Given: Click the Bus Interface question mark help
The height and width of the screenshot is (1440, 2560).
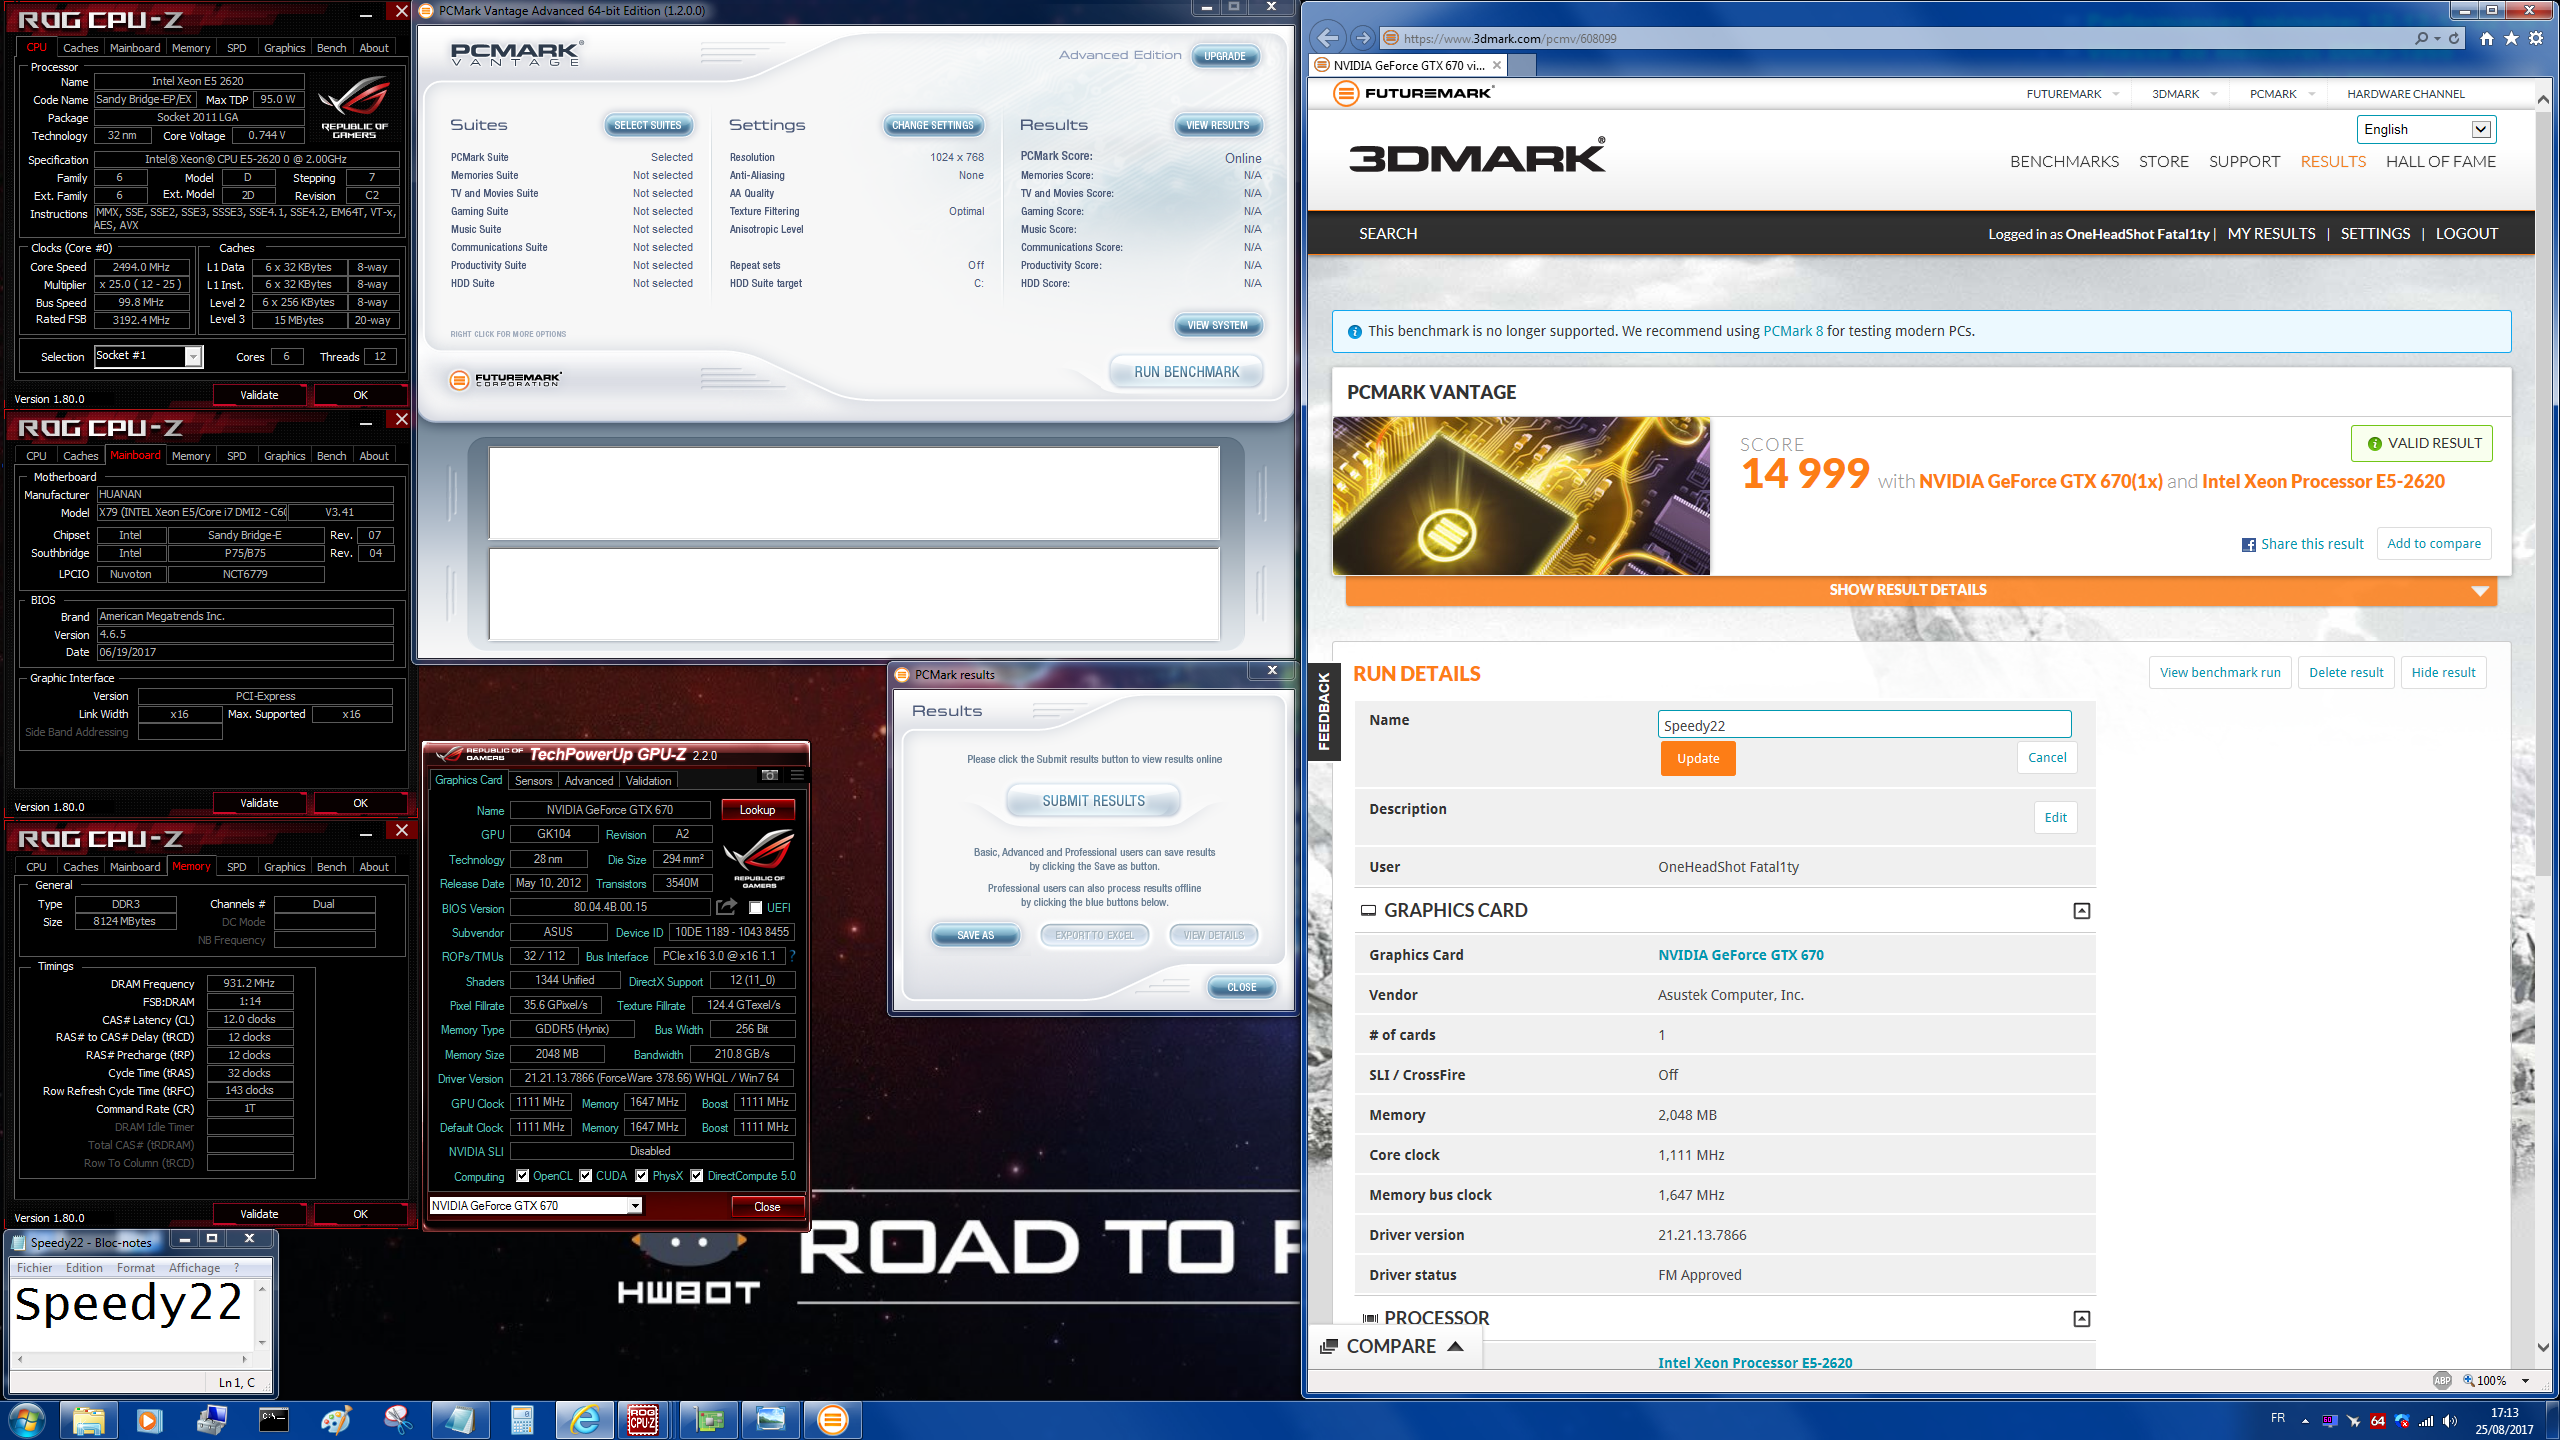Looking at the screenshot, I should [x=792, y=956].
